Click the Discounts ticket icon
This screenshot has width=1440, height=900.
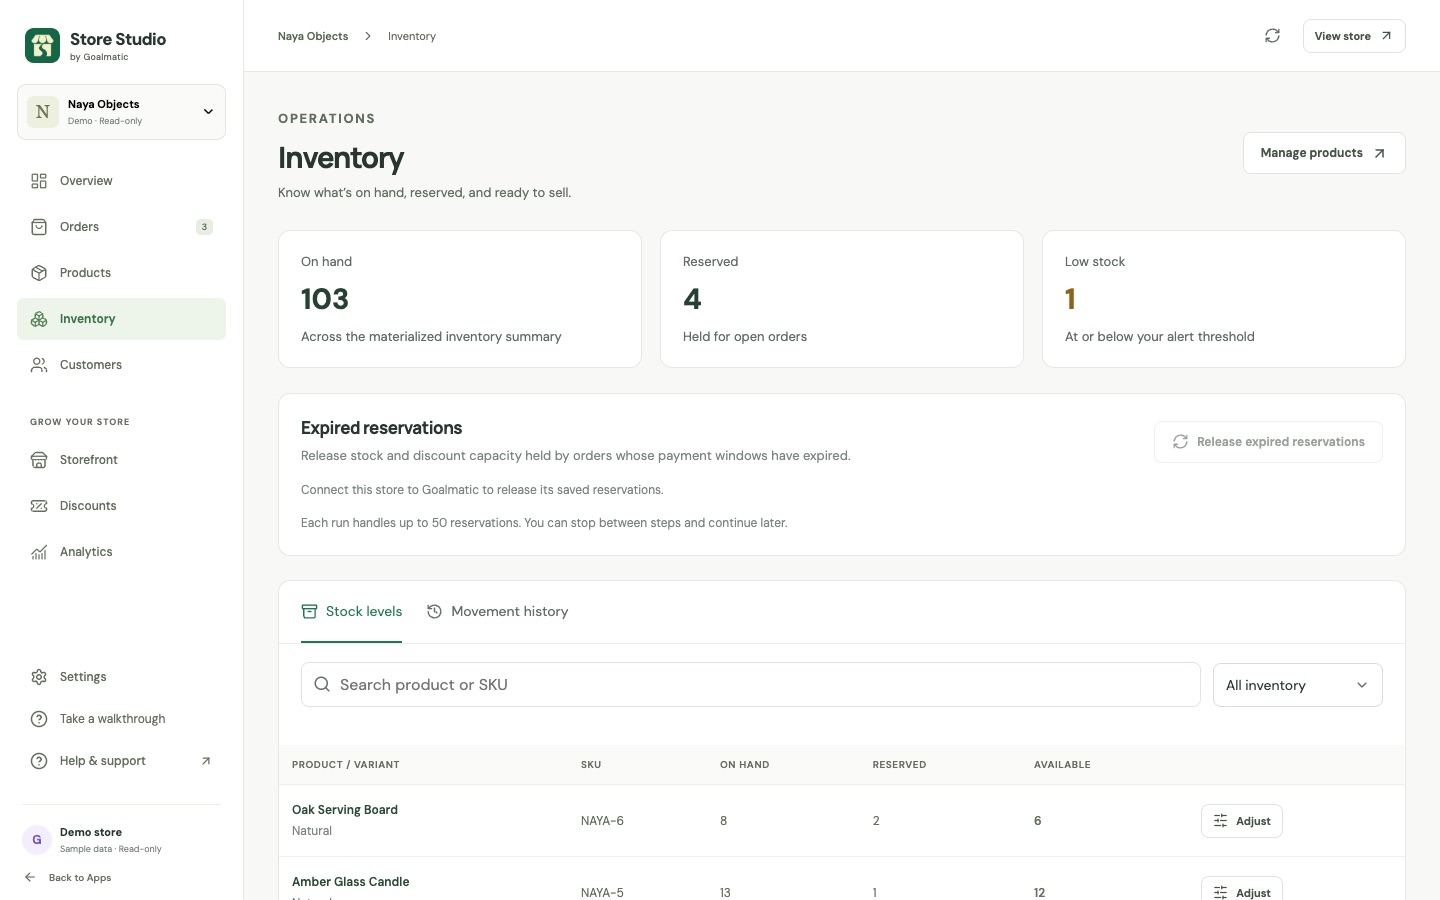(x=39, y=506)
